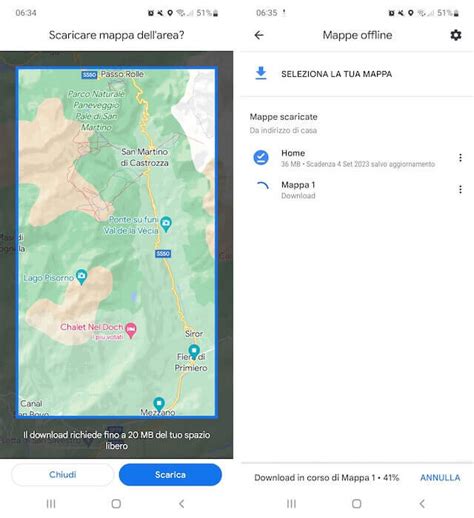The height and width of the screenshot is (518, 474).
Task: Tap Parco Naturale Paneveggio label
Action: coord(96,110)
